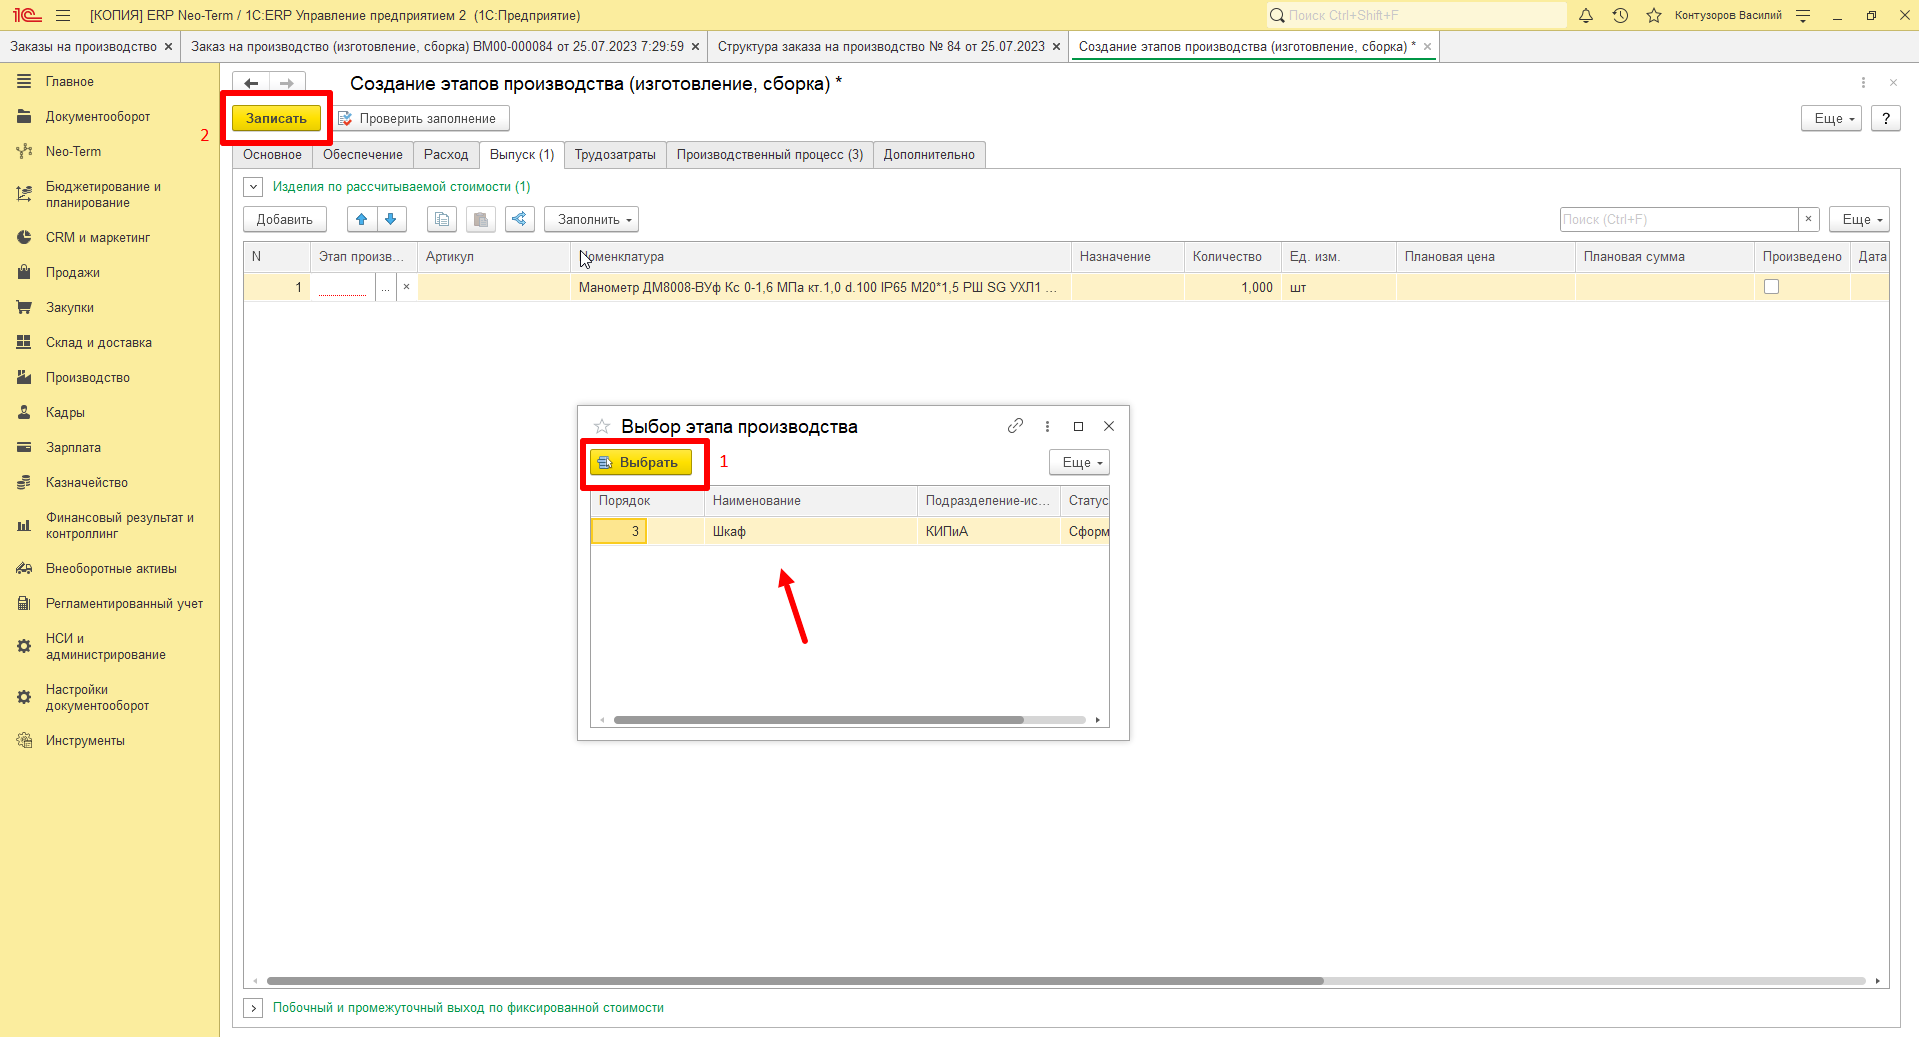The width and height of the screenshot is (1919, 1037).
Task: Open Еще menu in stage dialog
Action: [x=1080, y=462]
